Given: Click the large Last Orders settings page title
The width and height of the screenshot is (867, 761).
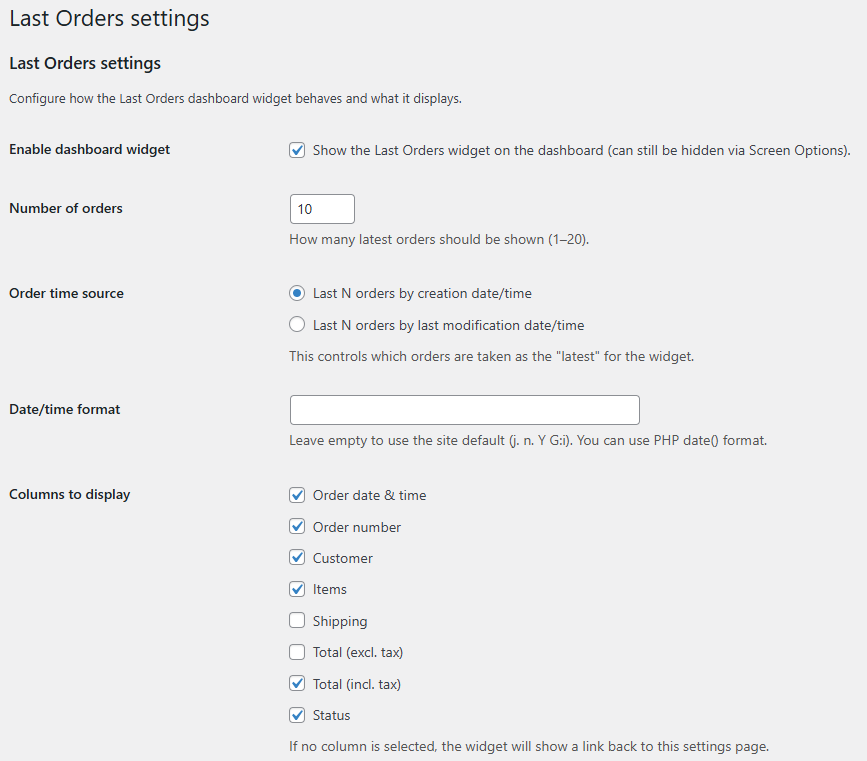Looking at the screenshot, I should (109, 18).
